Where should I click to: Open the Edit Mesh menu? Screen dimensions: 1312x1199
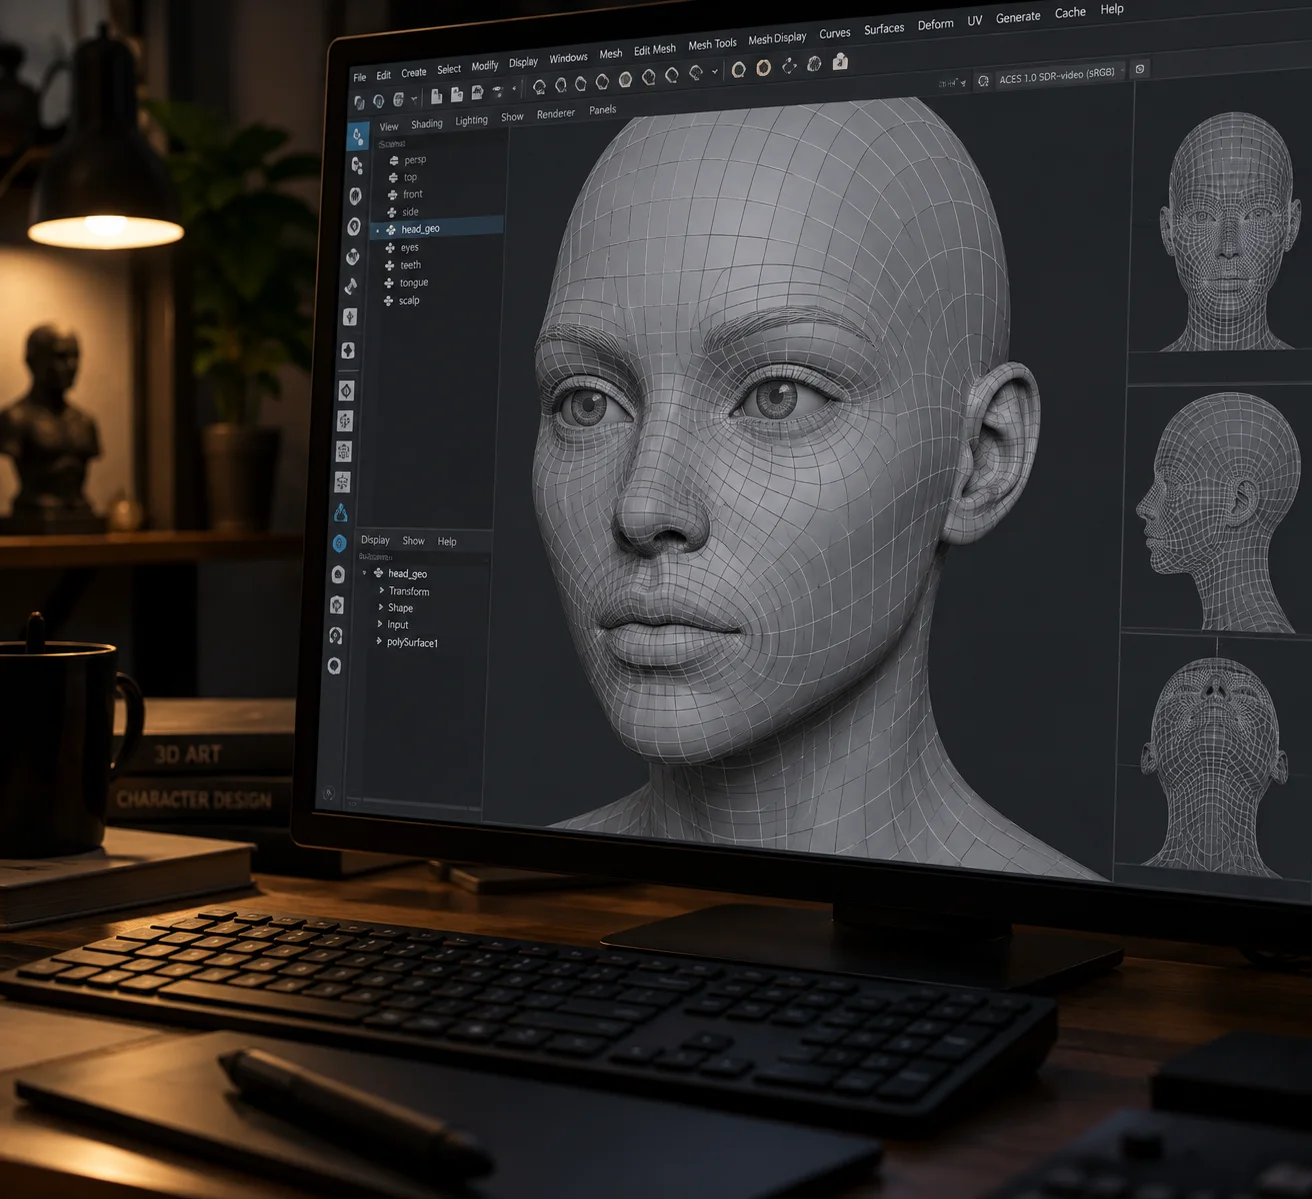[x=655, y=49]
